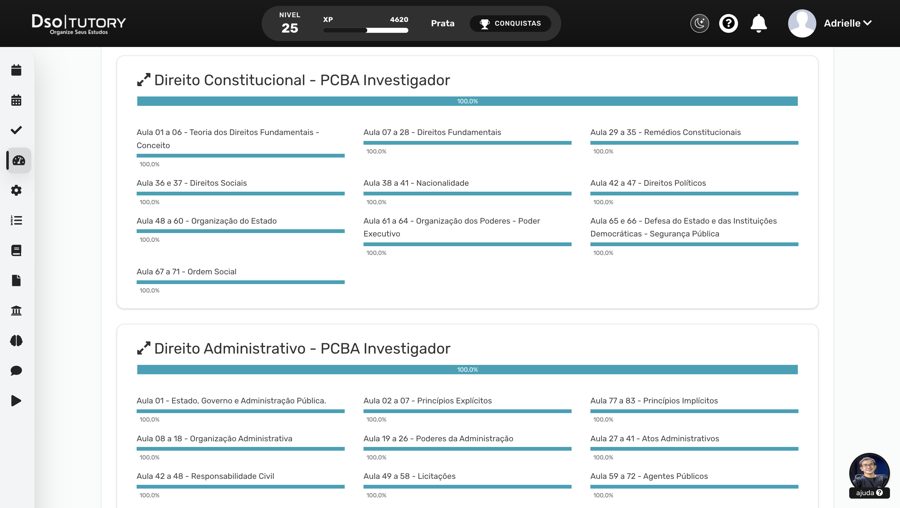This screenshot has width=900, height=508.
Task: Select 'Aula 19 a 26 - Poderes da Administração'
Action: point(439,439)
